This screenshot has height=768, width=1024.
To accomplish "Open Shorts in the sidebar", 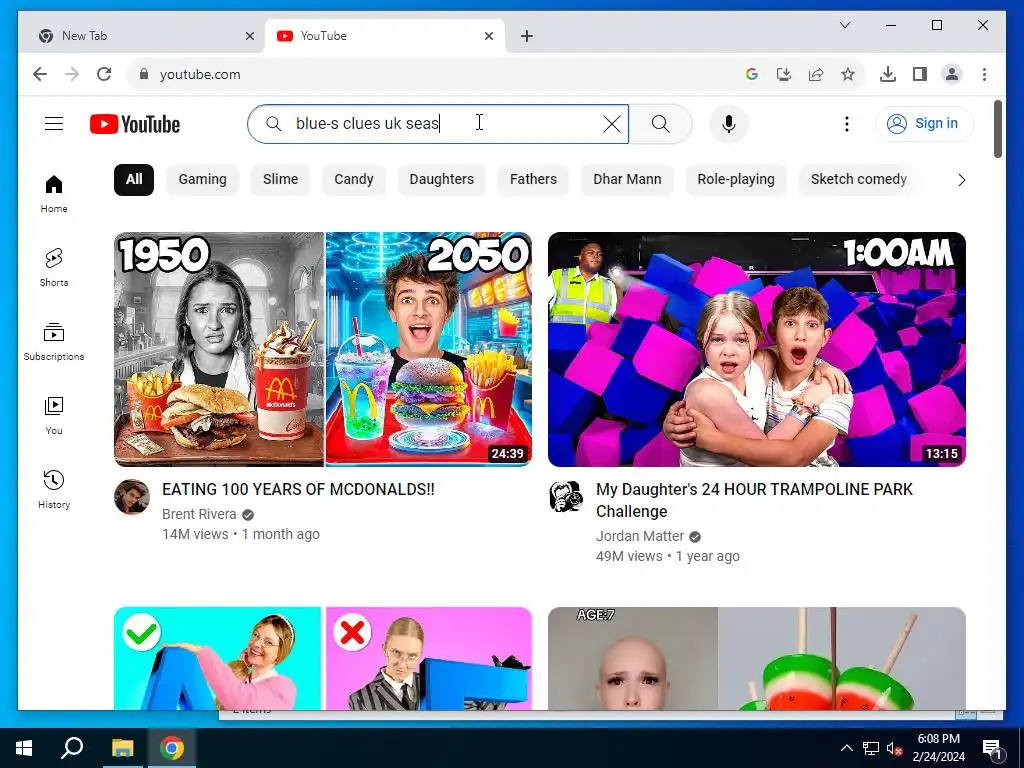I will coord(54,268).
